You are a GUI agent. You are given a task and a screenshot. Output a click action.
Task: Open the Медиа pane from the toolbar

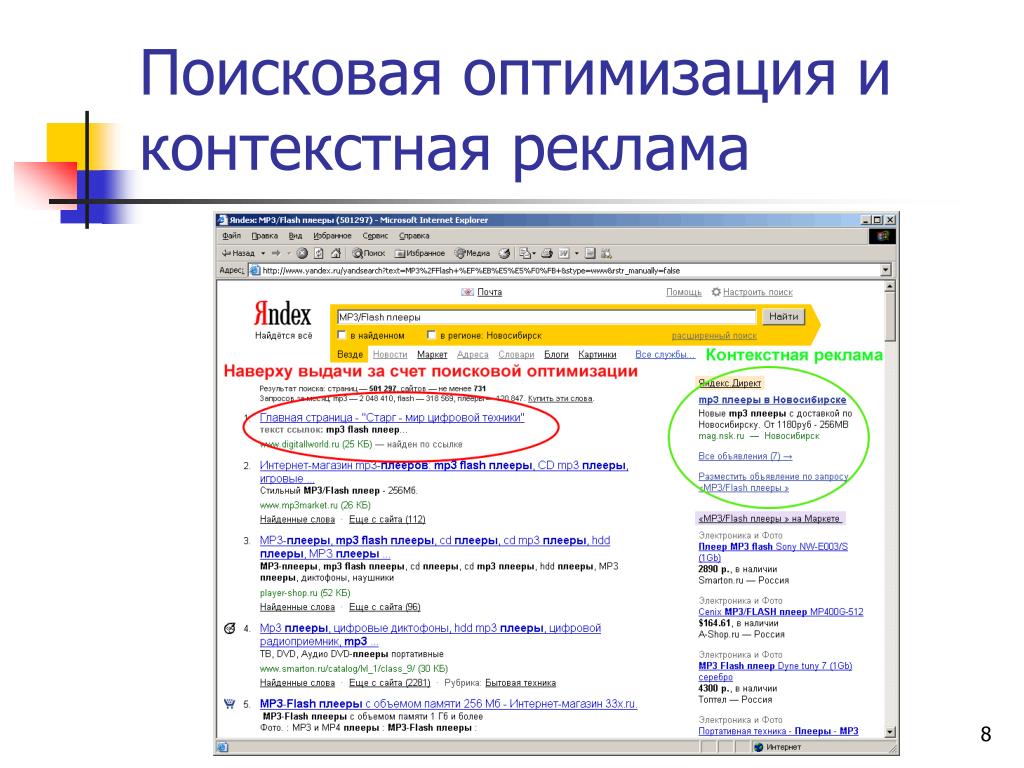coord(473,253)
